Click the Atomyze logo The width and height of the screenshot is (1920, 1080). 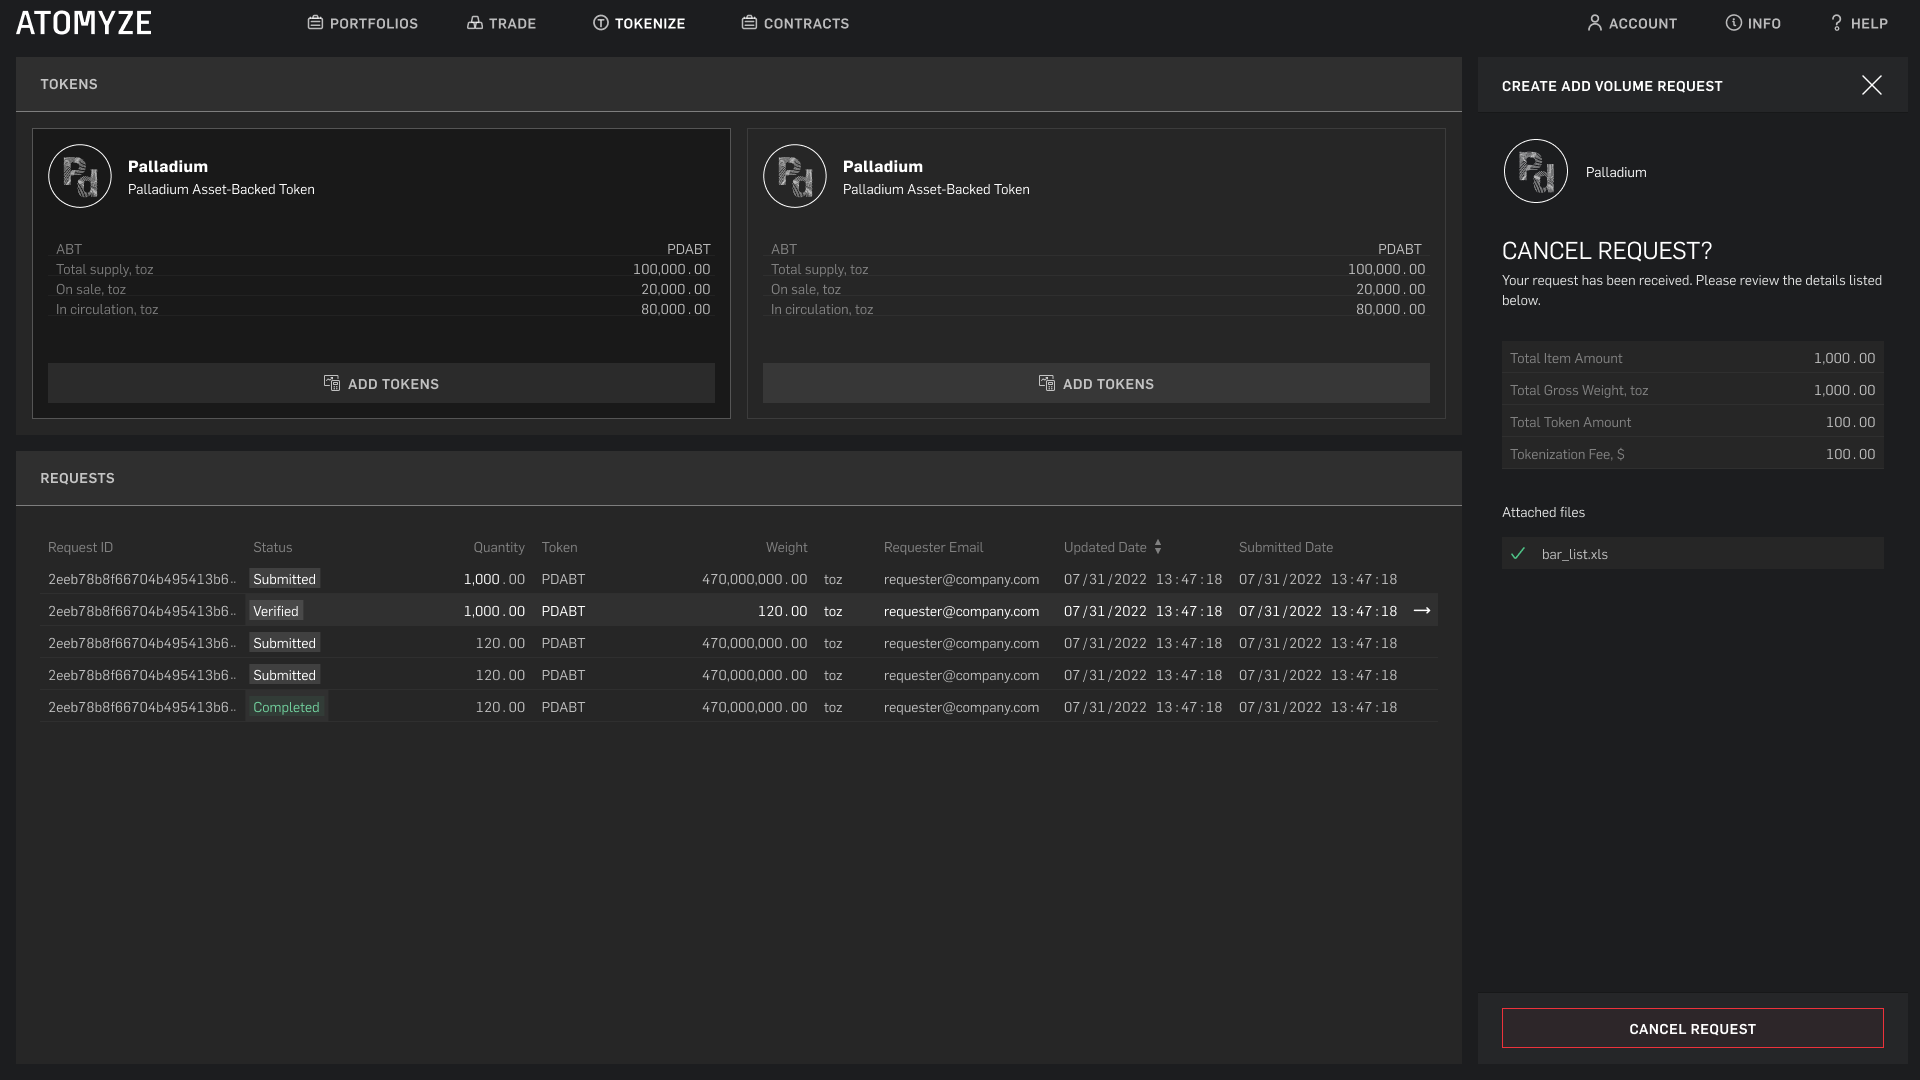[84, 23]
